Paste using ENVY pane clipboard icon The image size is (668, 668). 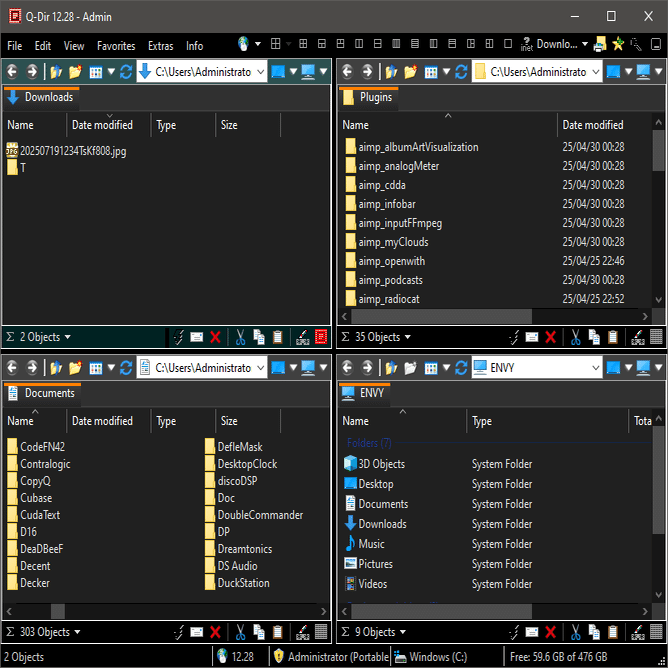pyautogui.click(x=613, y=632)
